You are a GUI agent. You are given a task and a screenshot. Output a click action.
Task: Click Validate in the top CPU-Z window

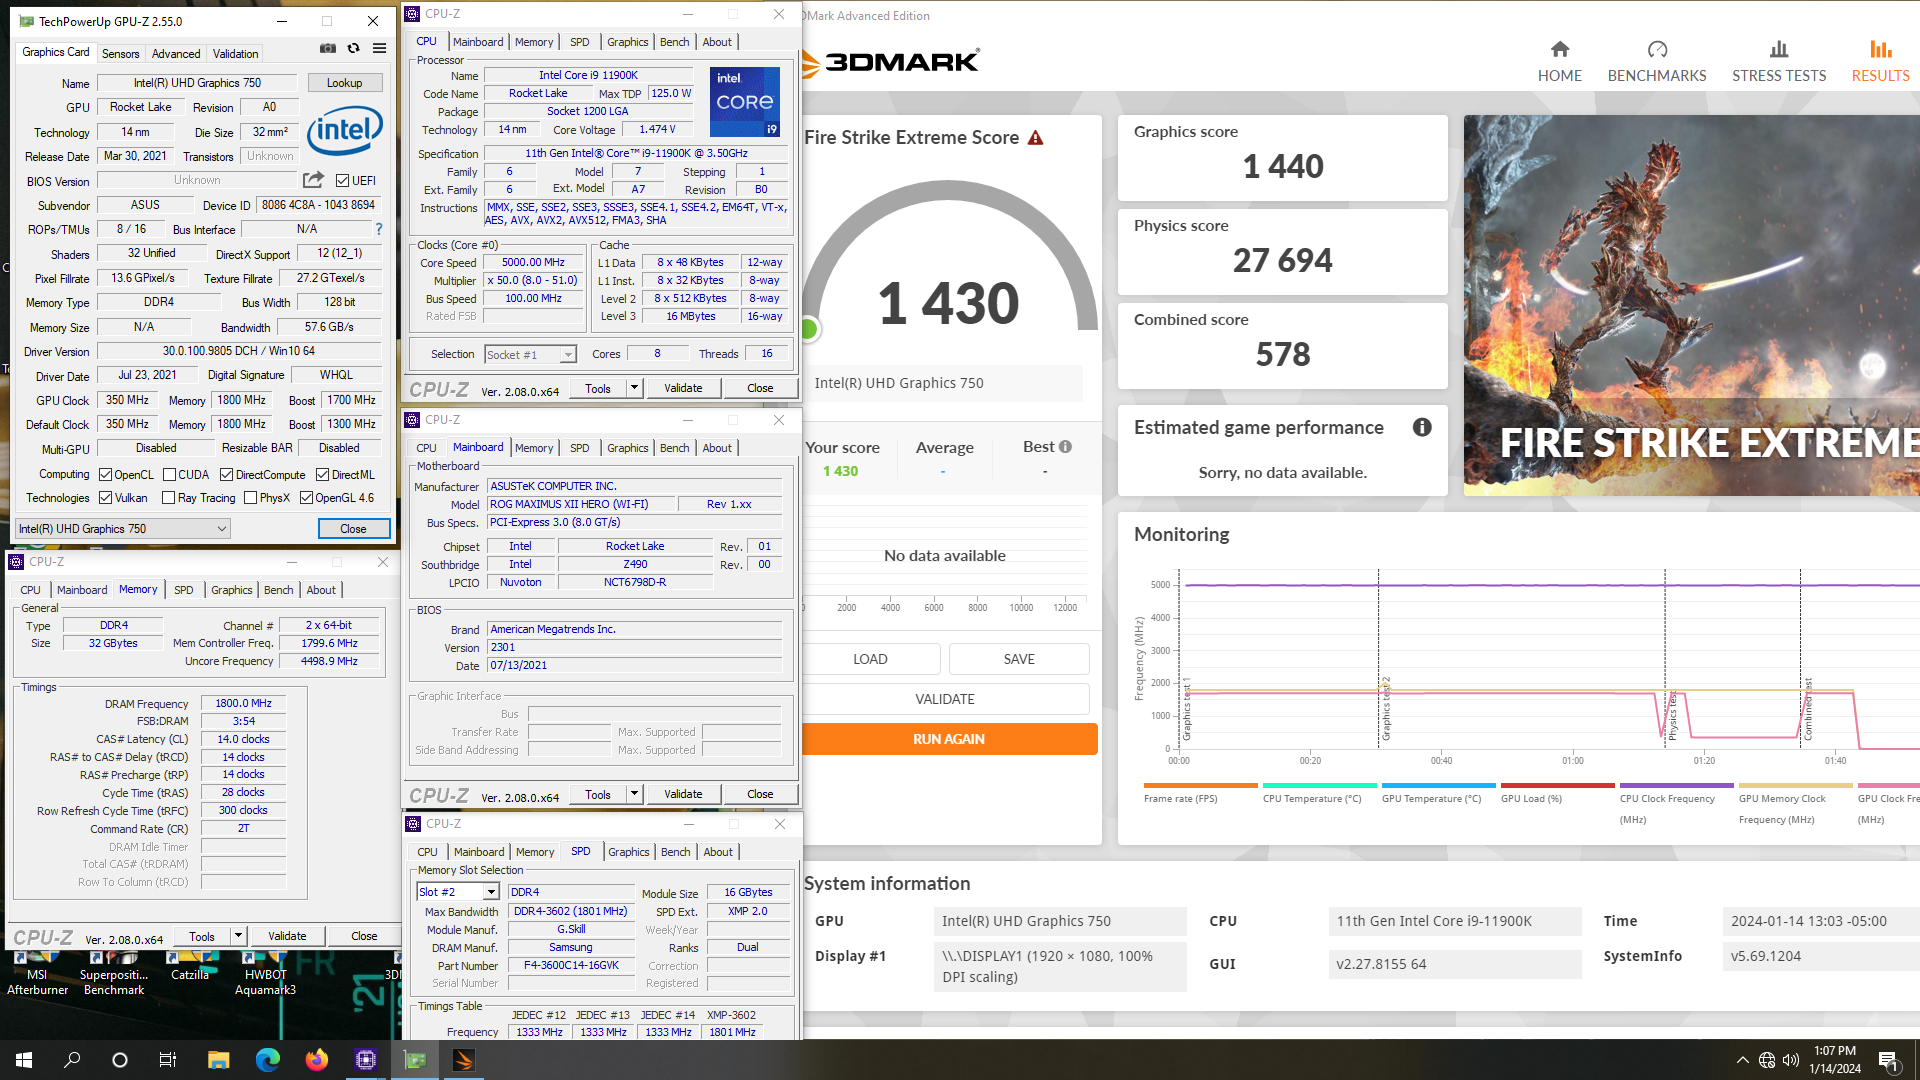coord(683,388)
